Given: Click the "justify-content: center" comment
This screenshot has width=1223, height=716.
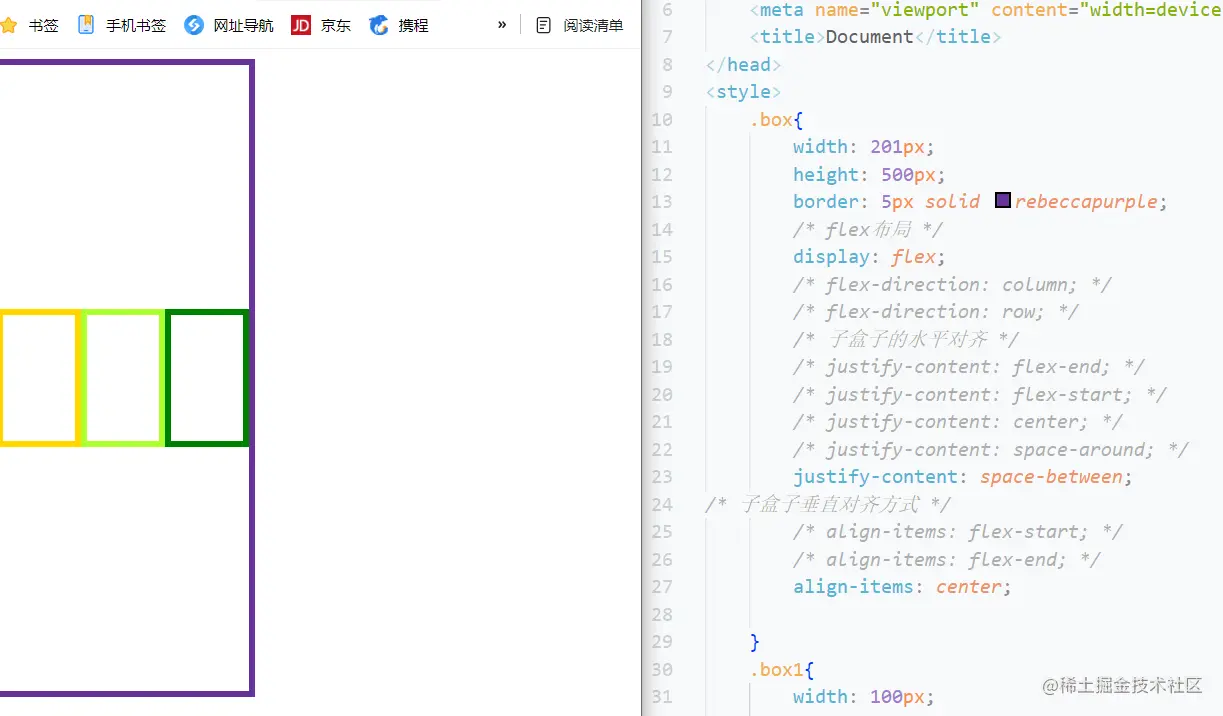Looking at the screenshot, I should tap(958, 422).
